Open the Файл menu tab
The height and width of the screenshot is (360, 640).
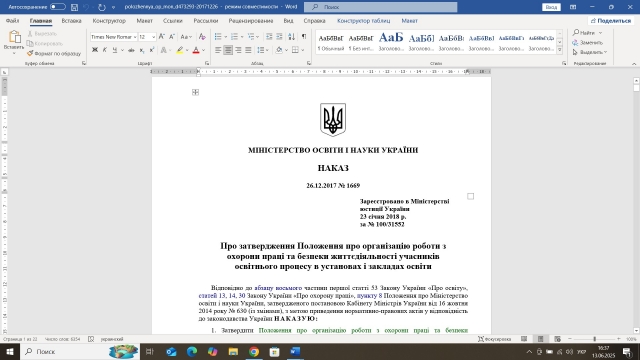coord(12,21)
